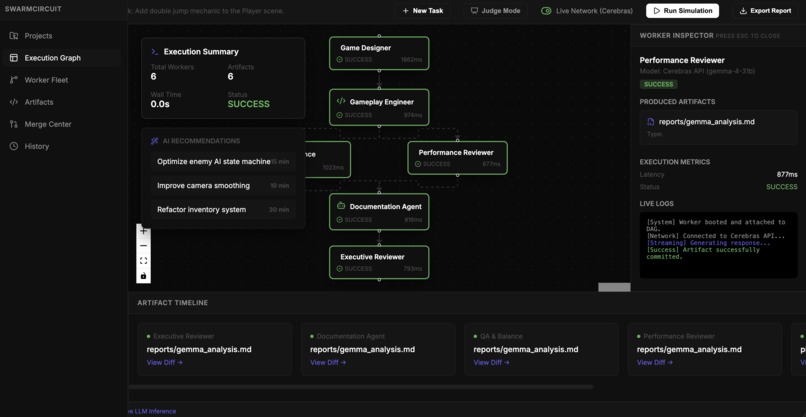806x417 pixels.
Task: Click the green SUCCESS badge under Performance Reviewer heading
Action: (x=658, y=84)
